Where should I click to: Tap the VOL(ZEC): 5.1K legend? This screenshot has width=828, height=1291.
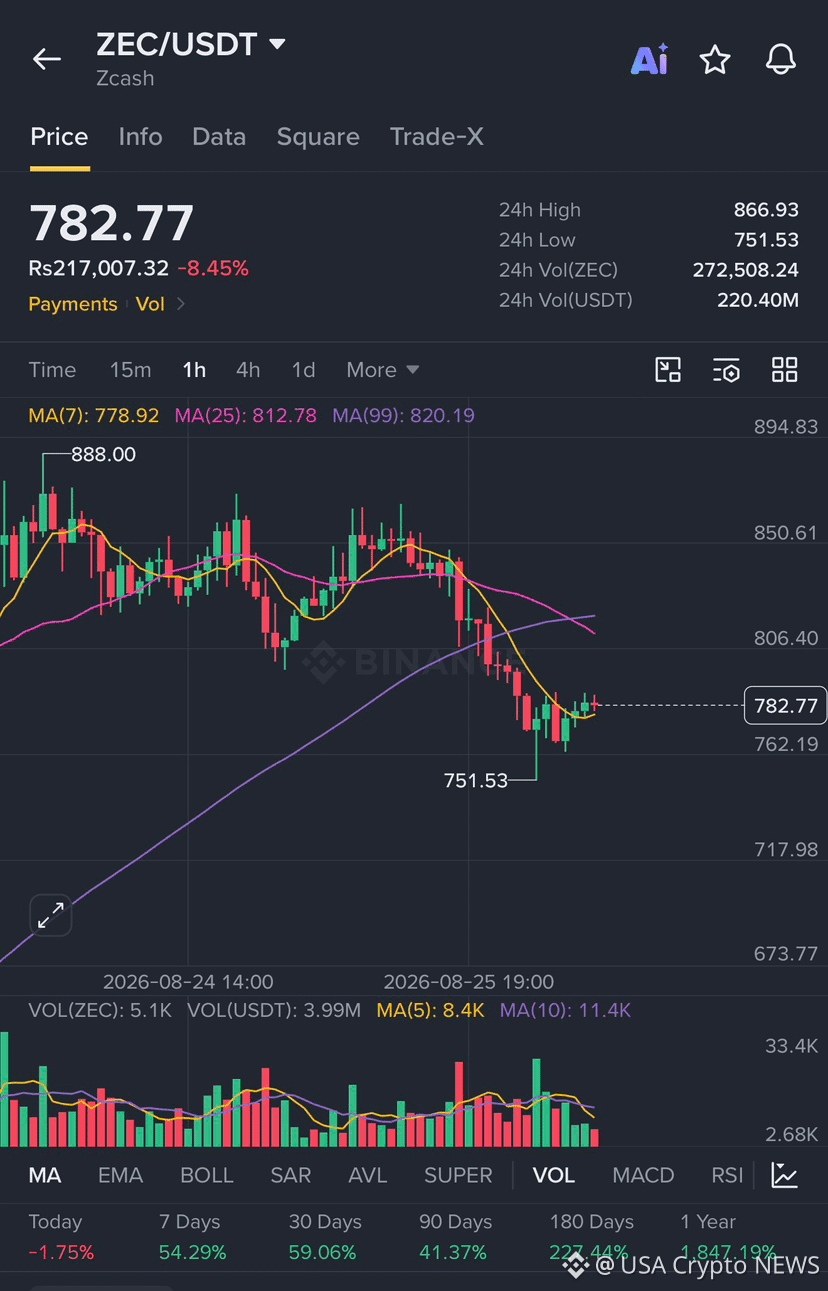coord(100,1010)
